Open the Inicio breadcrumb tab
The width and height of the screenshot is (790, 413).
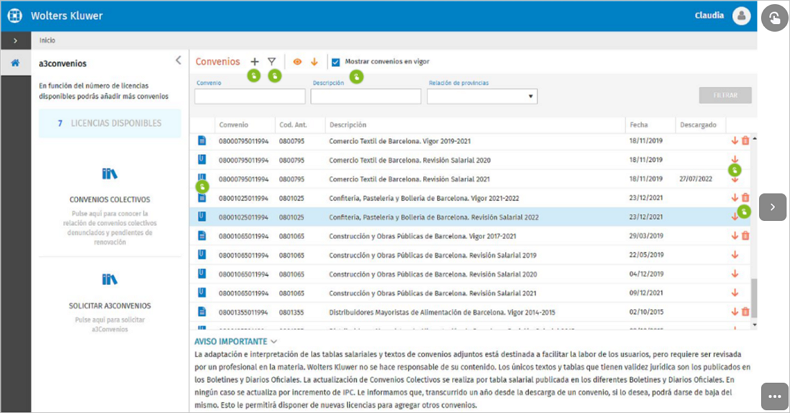(47, 40)
